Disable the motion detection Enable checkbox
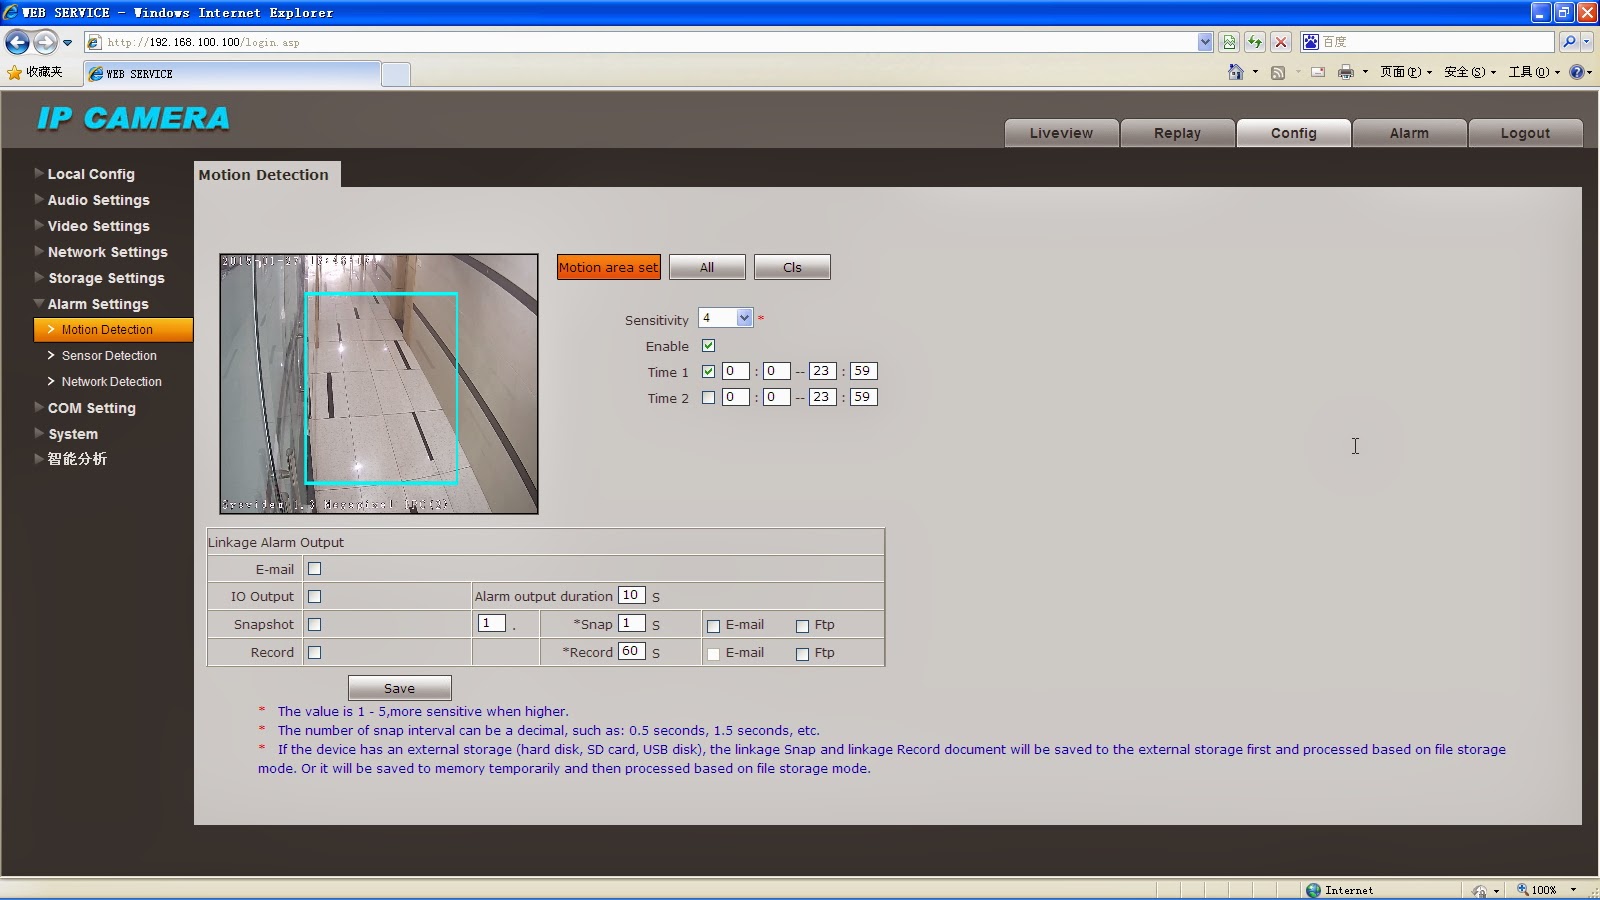This screenshot has width=1600, height=900. click(x=709, y=345)
